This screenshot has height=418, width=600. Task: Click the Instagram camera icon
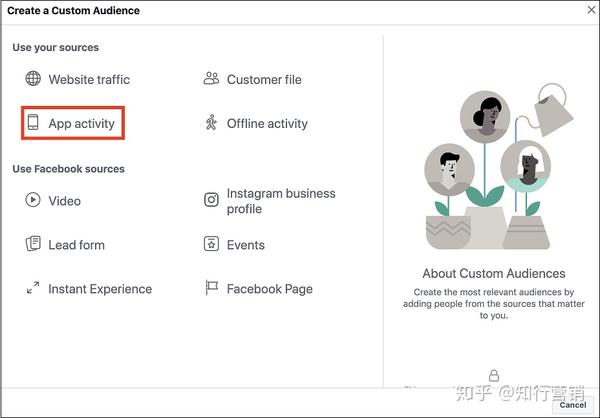(211, 200)
